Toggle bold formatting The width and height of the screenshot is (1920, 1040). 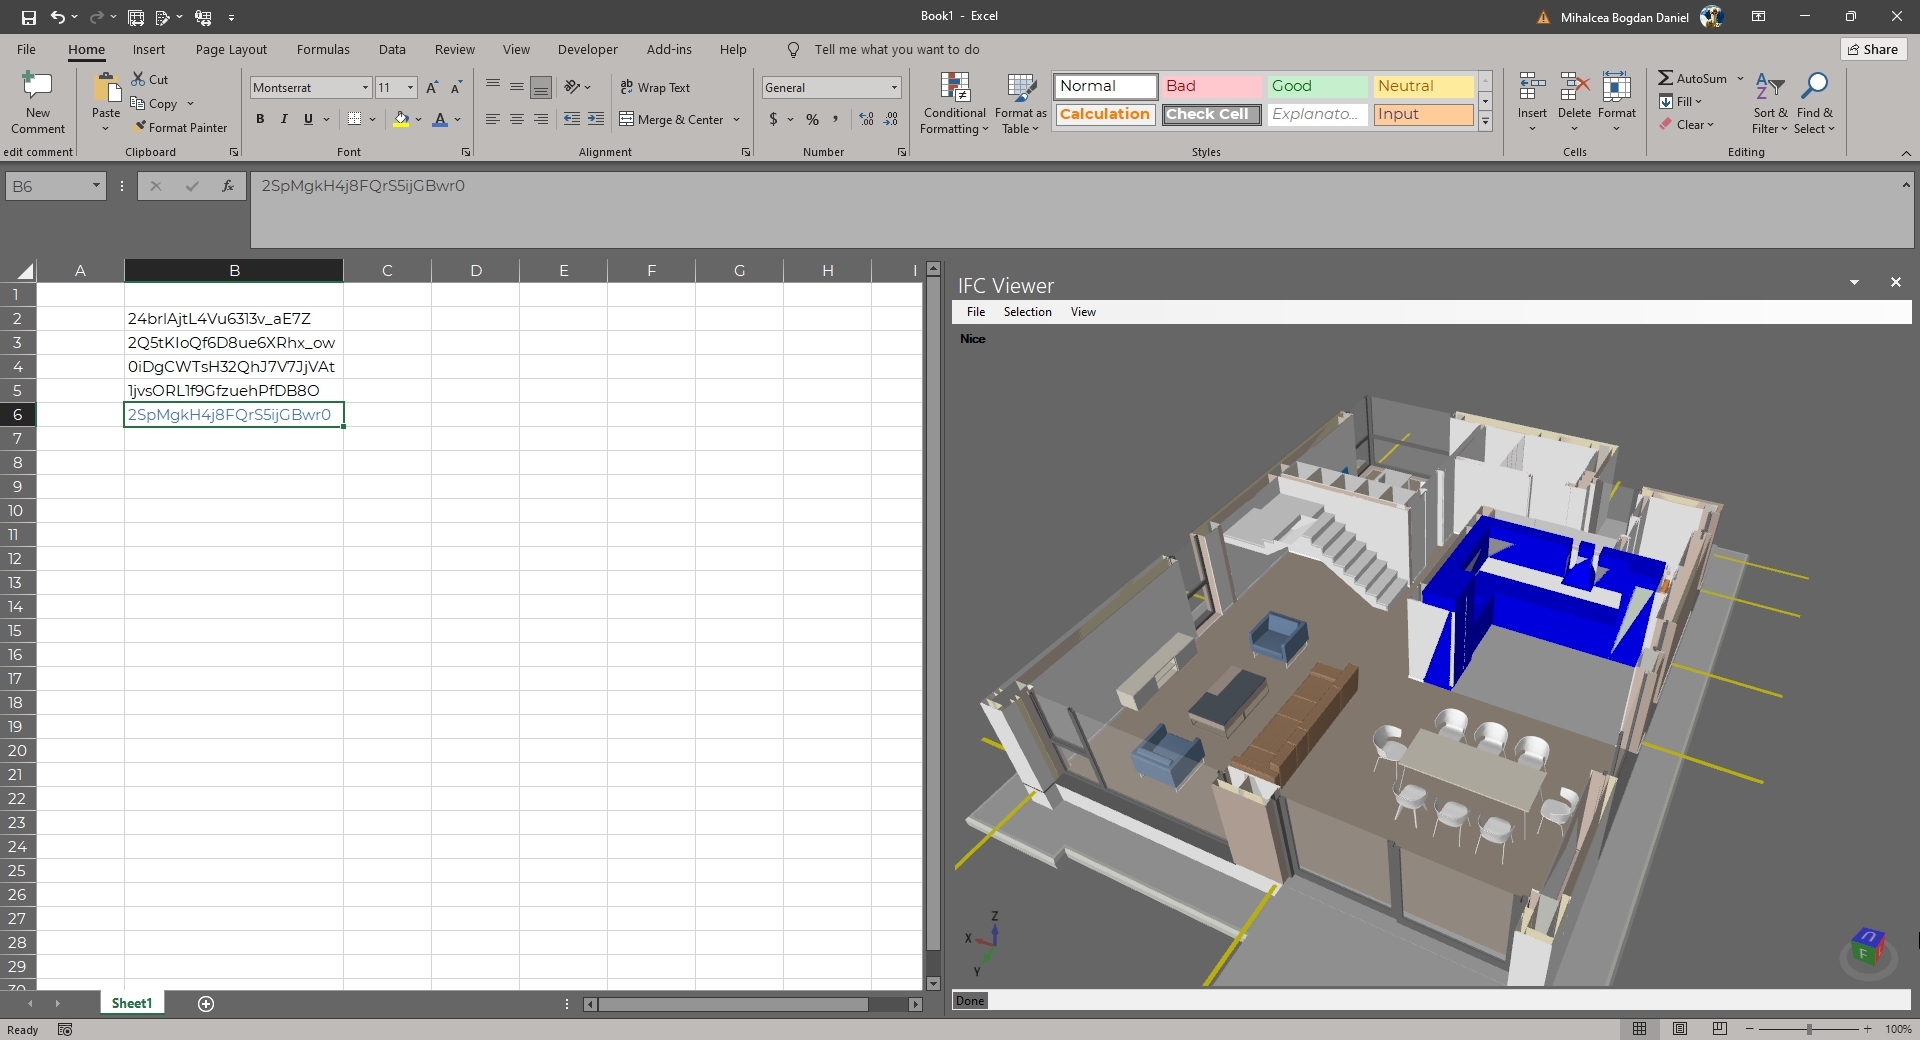260,119
